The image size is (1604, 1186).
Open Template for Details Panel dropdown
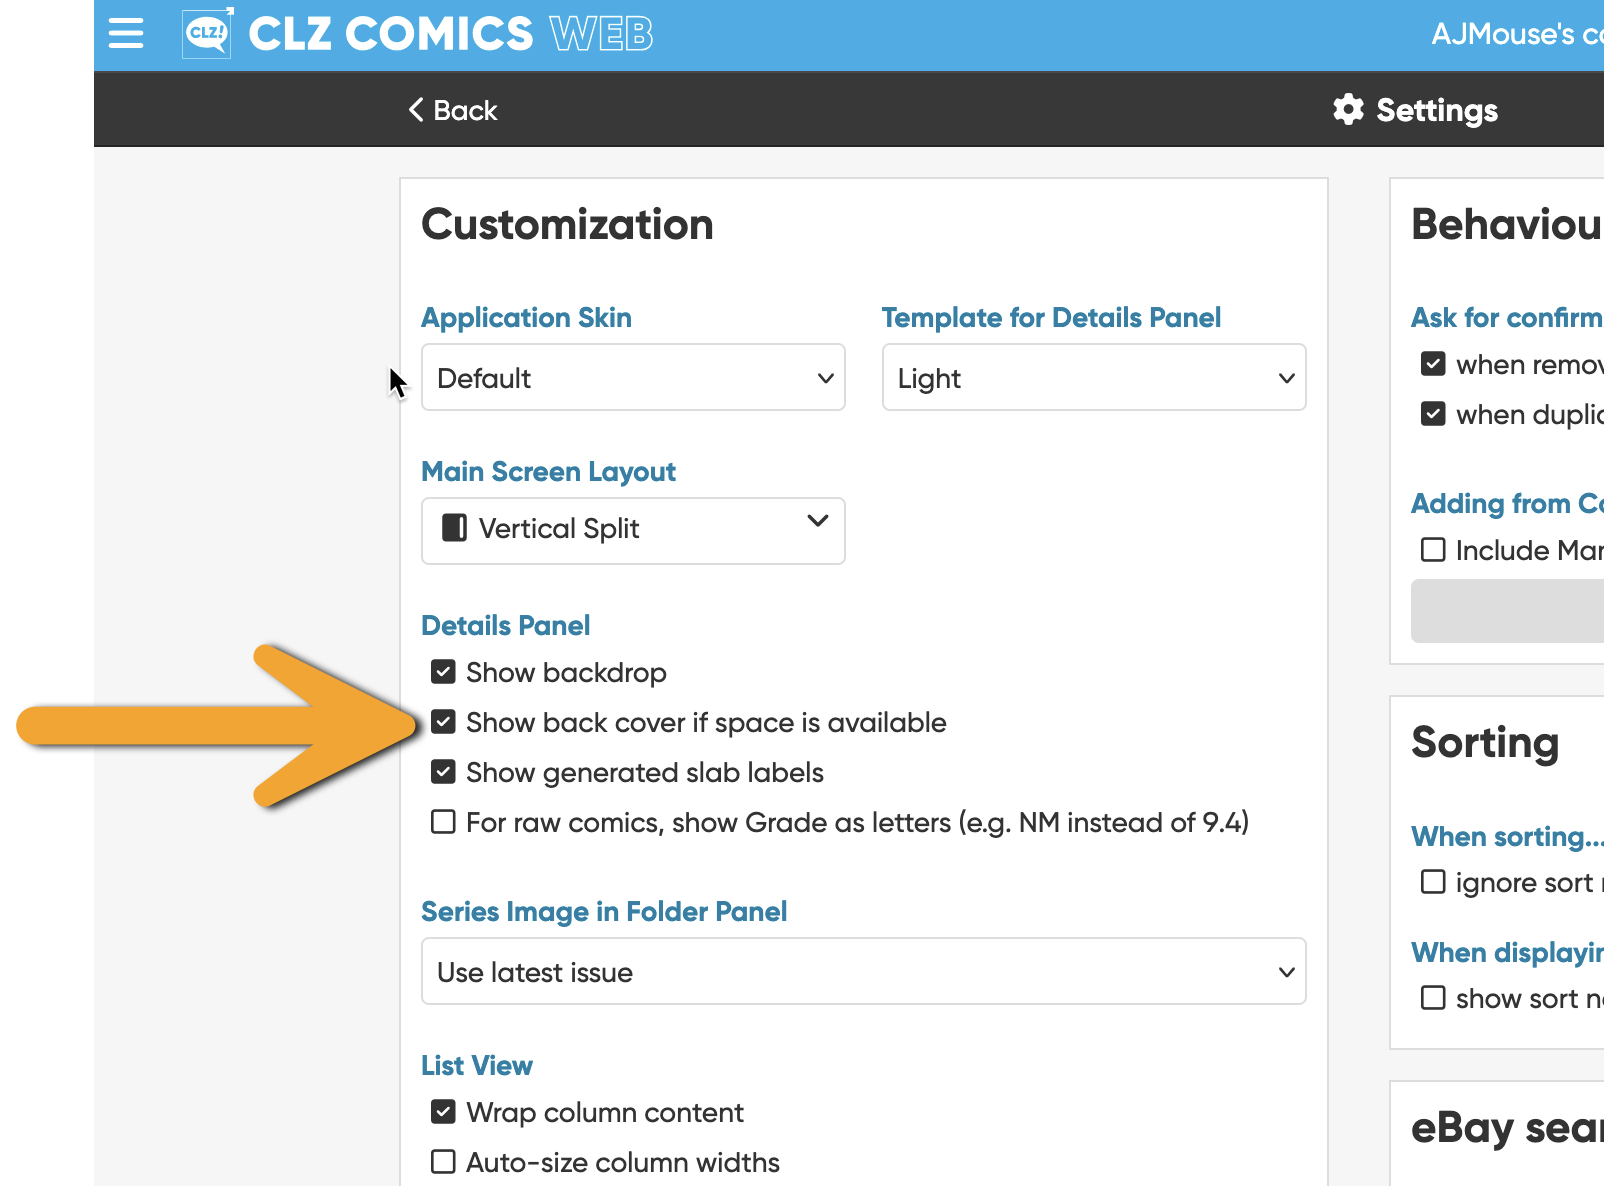pos(1093,378)
